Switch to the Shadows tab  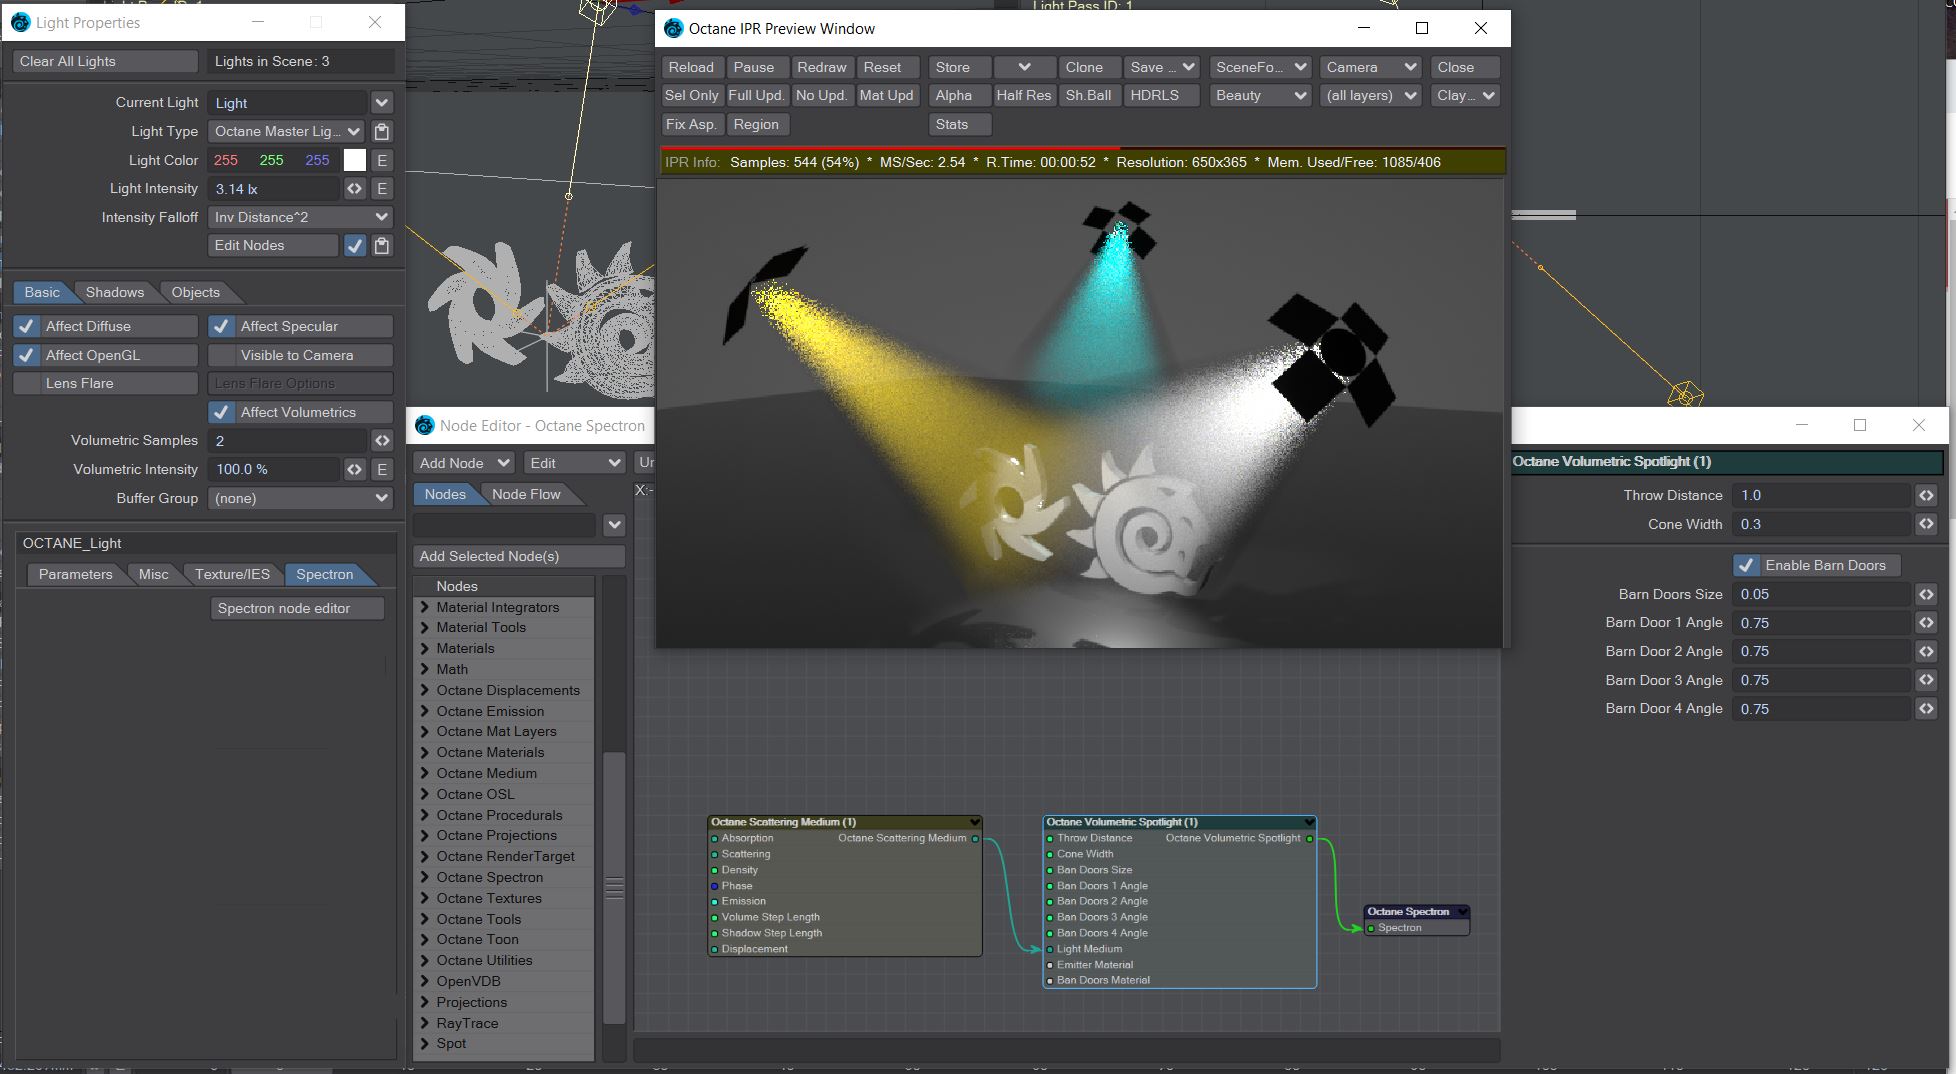[114, 292]
